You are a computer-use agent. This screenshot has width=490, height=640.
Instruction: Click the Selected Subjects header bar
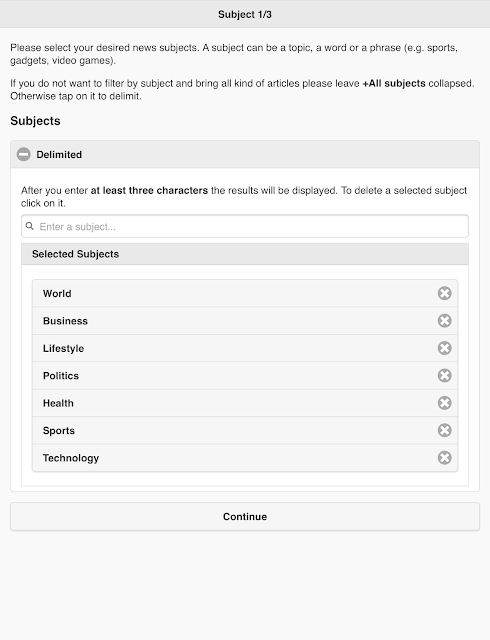point(245,254)
